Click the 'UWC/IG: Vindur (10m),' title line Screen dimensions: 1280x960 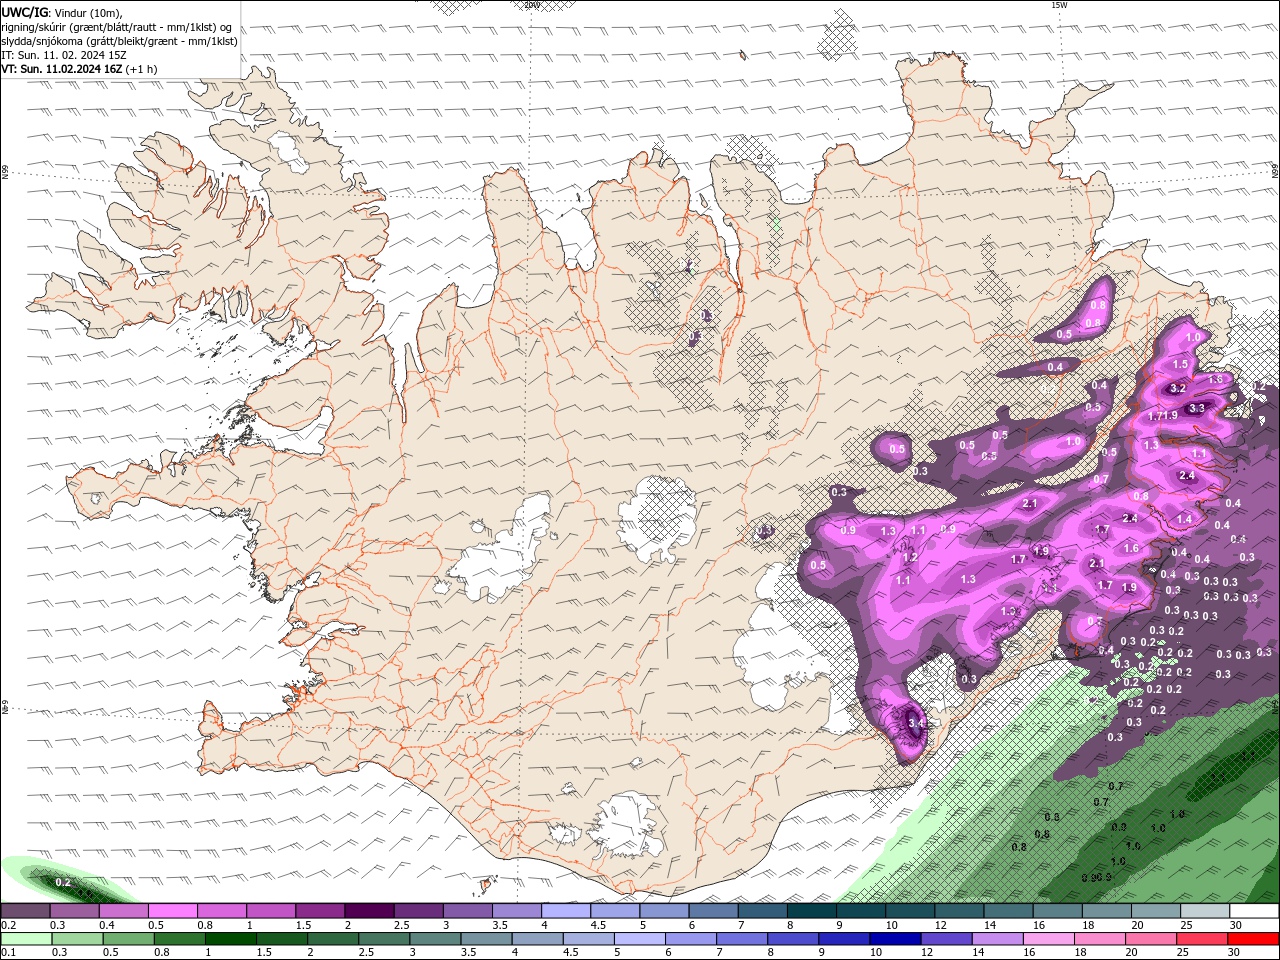click(x=61, y=12)
